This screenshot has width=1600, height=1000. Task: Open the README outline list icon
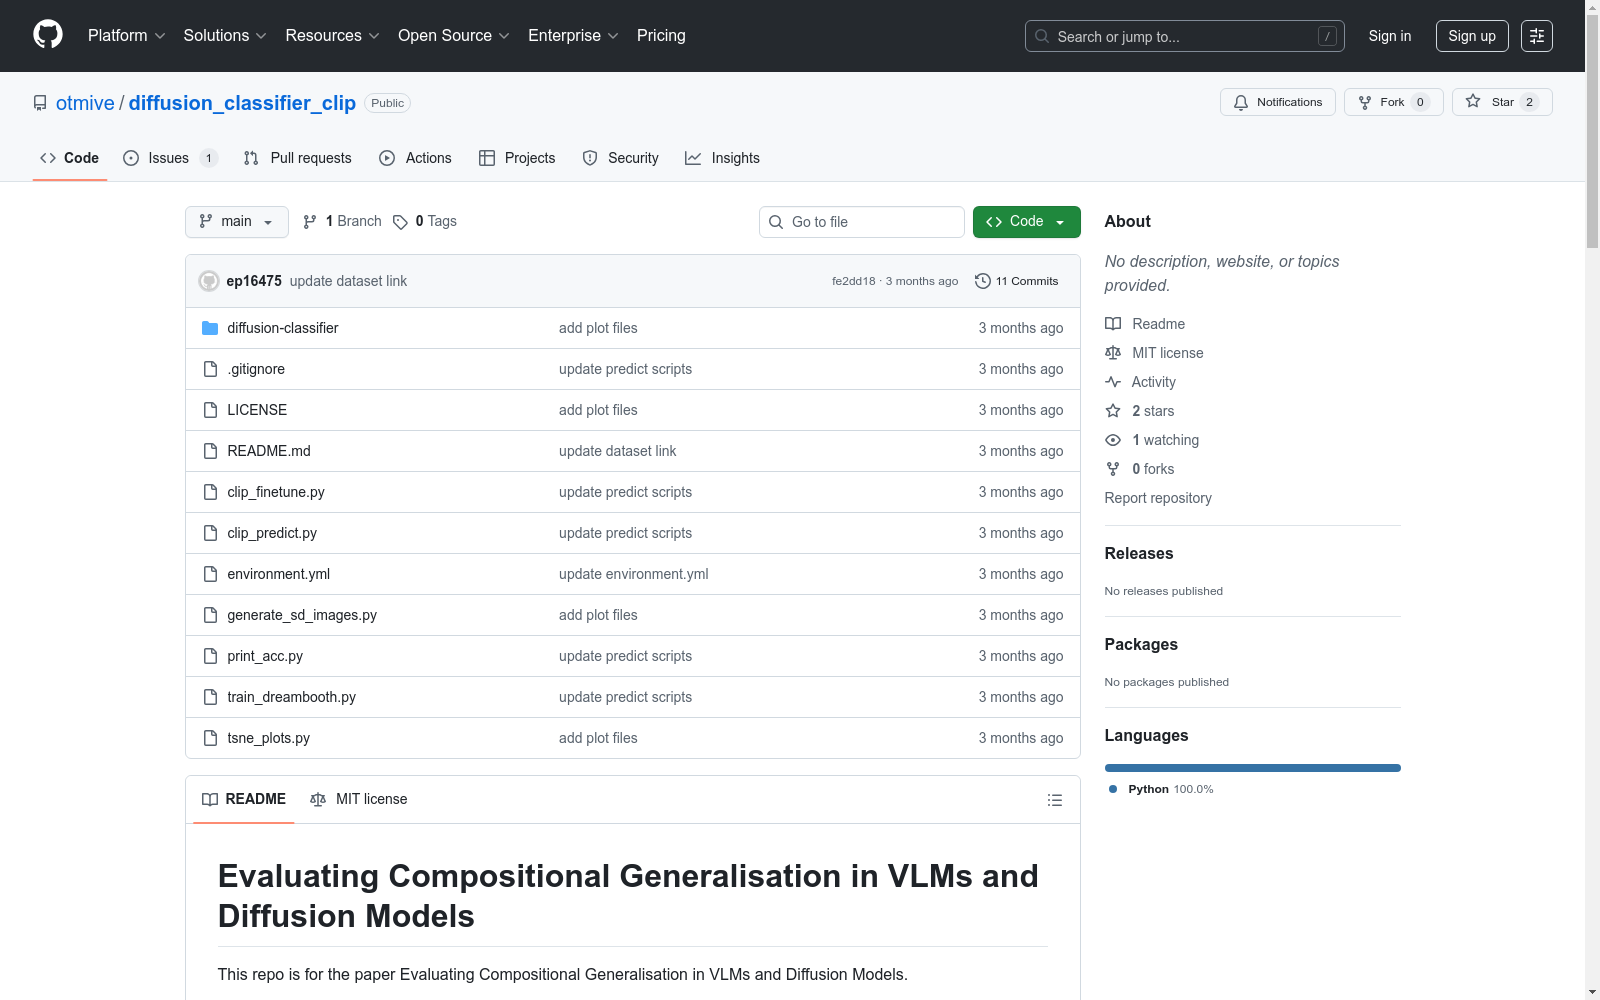pyautogui.click(x=1054, y=800)
